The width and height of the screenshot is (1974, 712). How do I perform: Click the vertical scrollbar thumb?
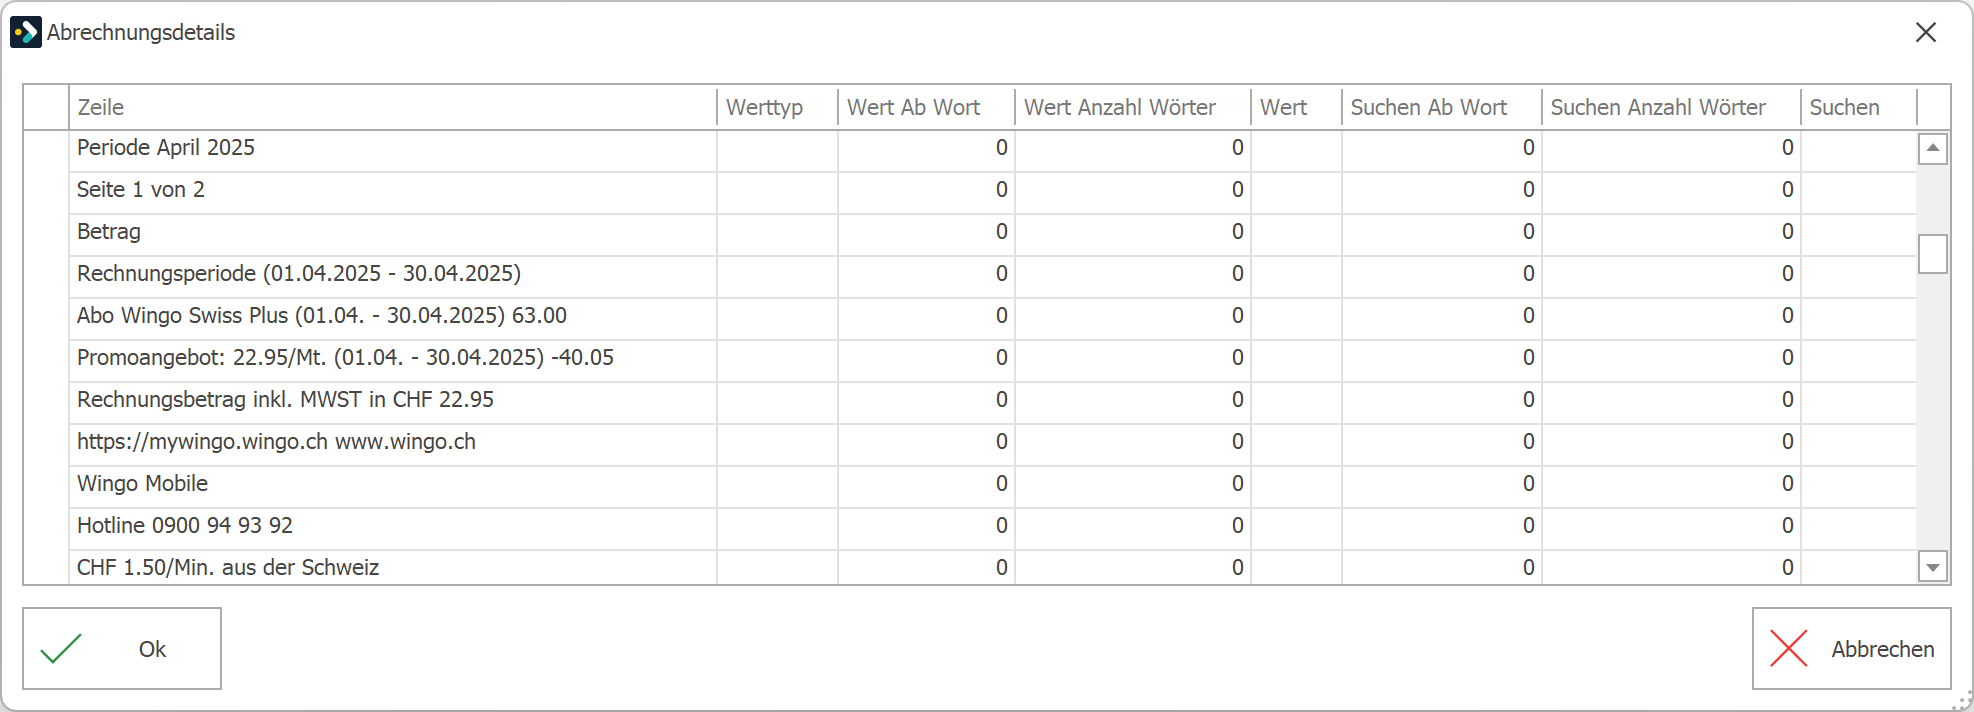point(1933,254)
